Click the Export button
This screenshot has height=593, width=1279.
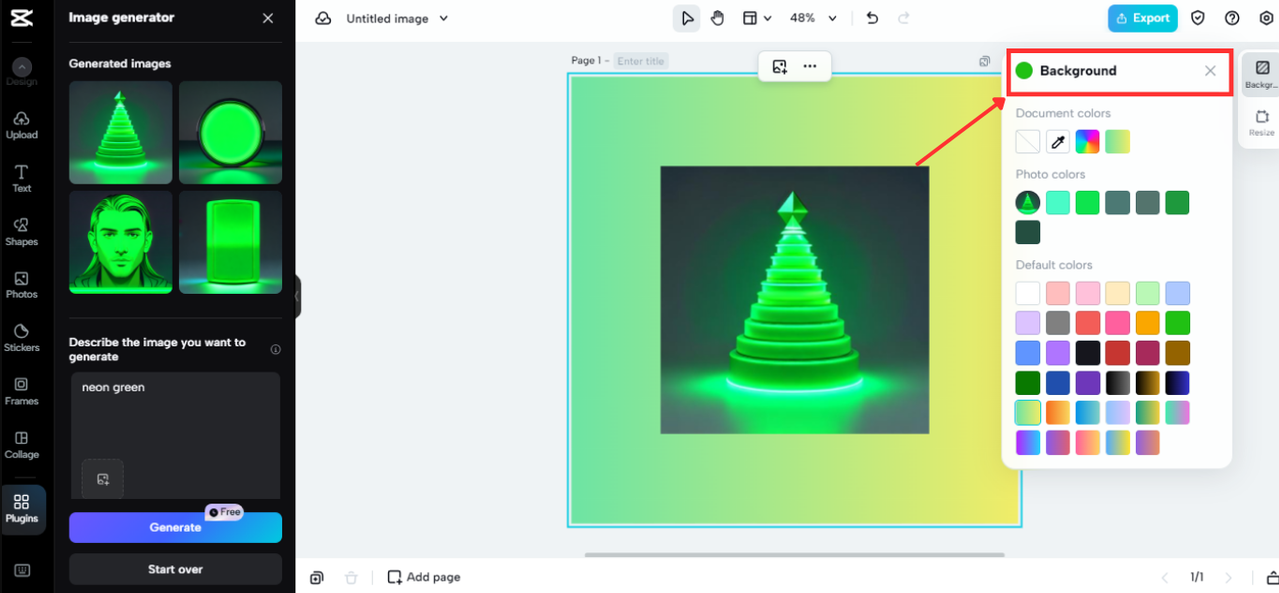pyautogui.click(x=1142, y=18)
